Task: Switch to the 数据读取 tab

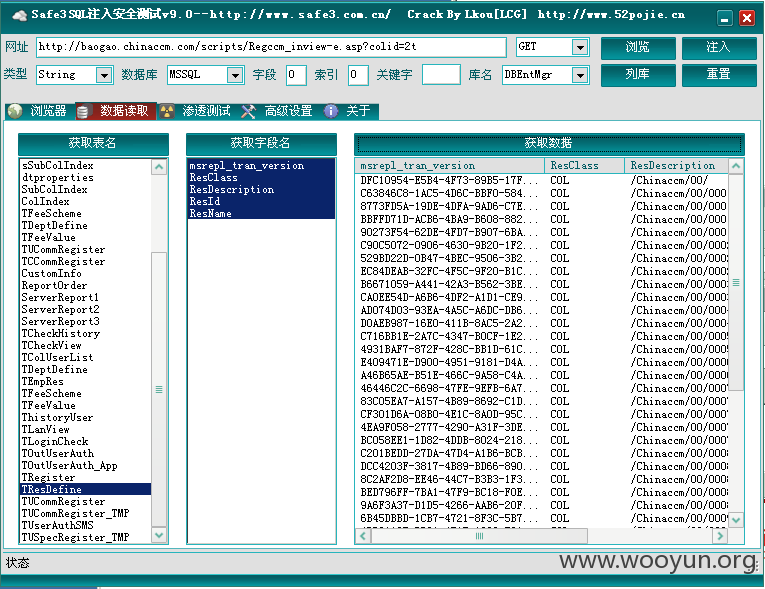Action: (x=116, y=111)
